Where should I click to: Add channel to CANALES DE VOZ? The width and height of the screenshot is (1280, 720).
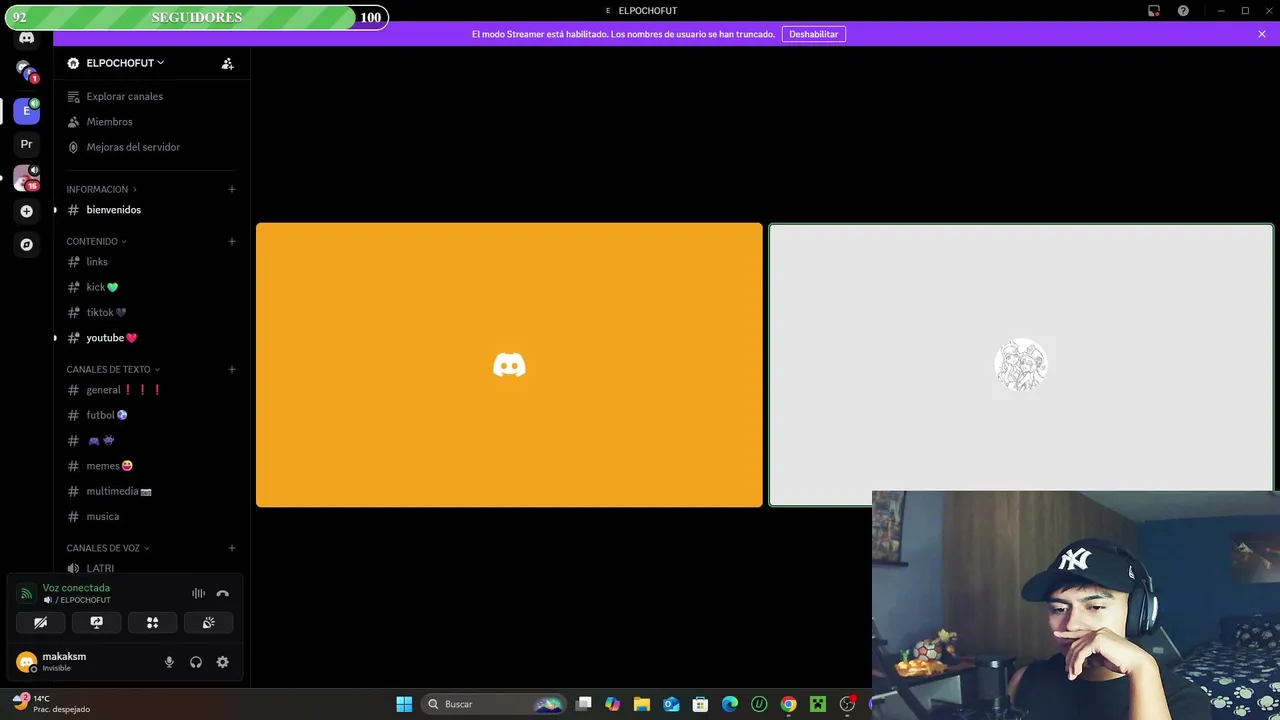click(x=231, y=548)
